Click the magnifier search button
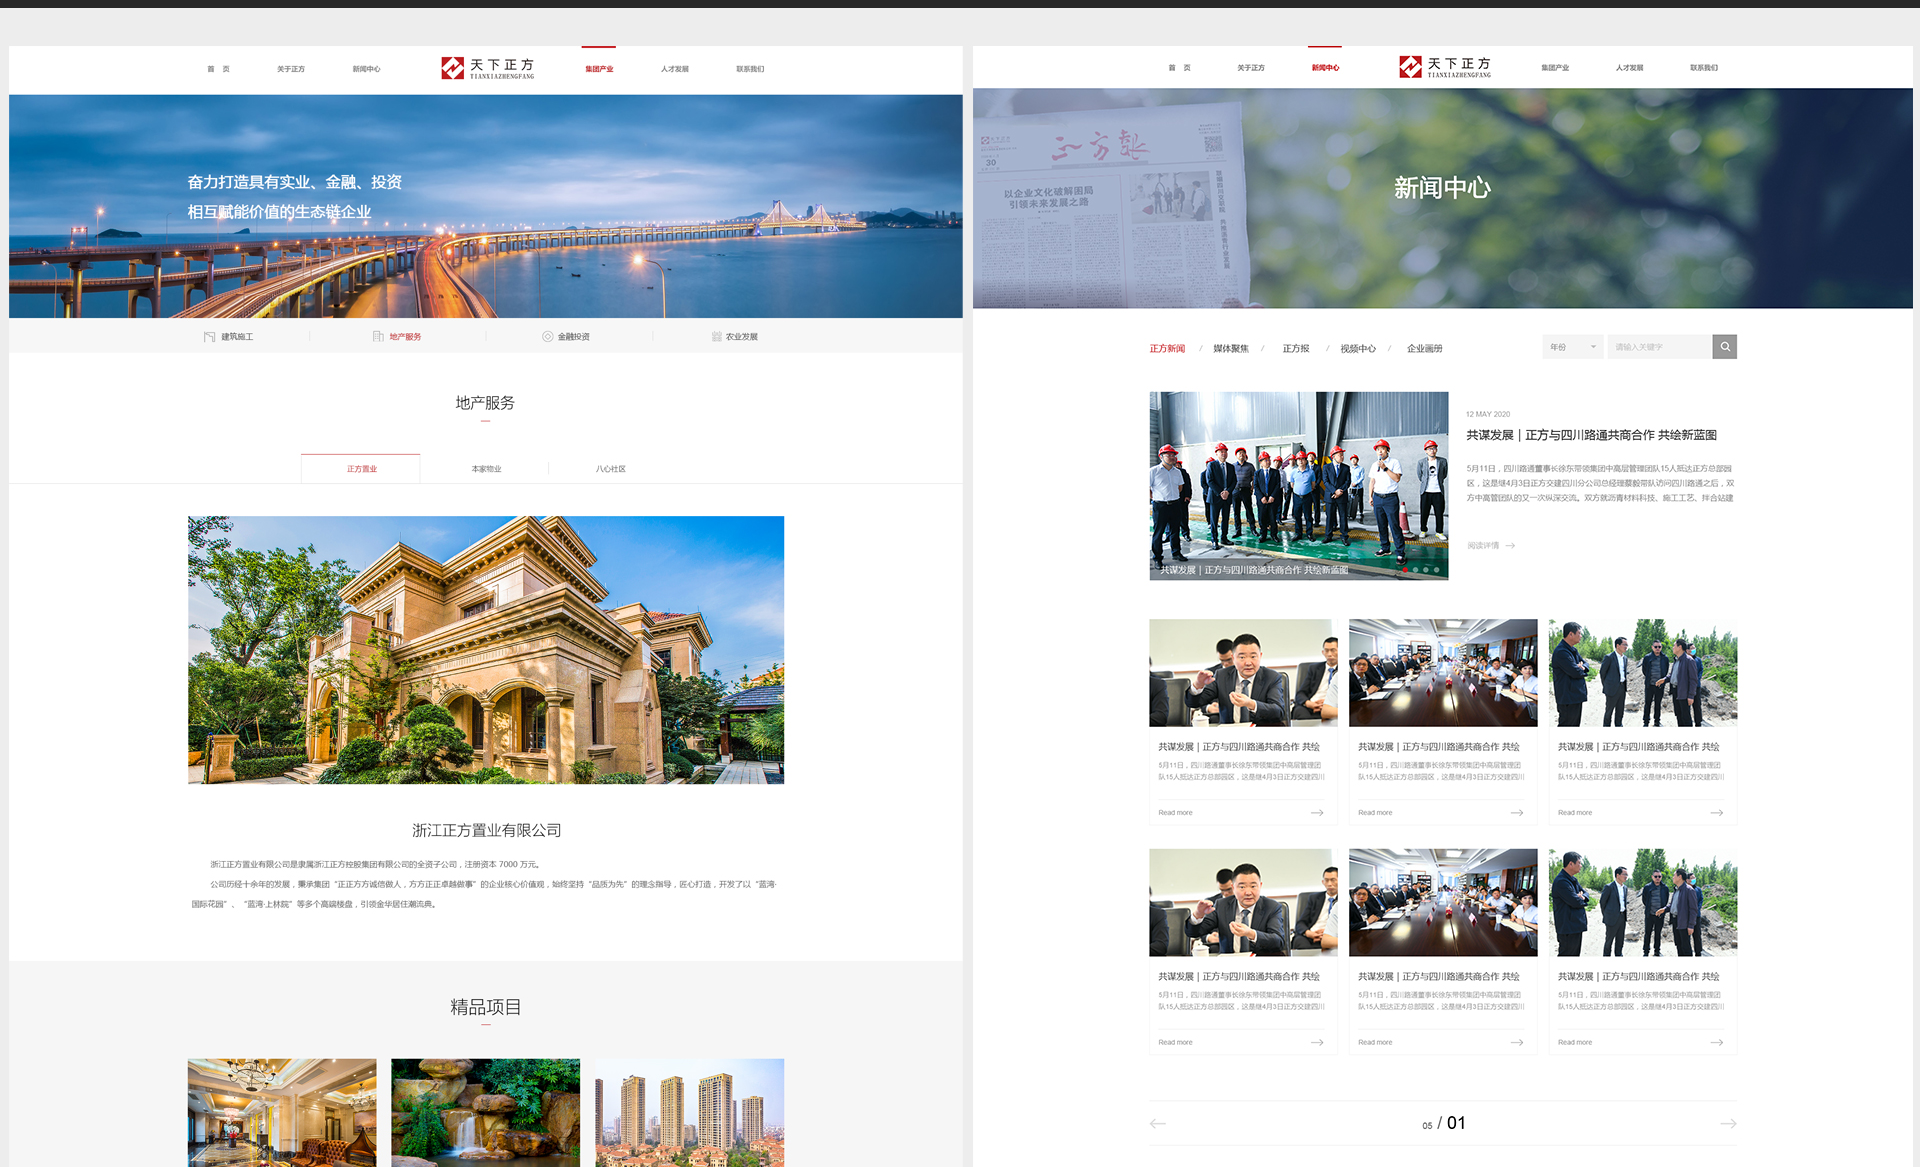This screenshot has height=1167, width=1920. point(1724,347)
